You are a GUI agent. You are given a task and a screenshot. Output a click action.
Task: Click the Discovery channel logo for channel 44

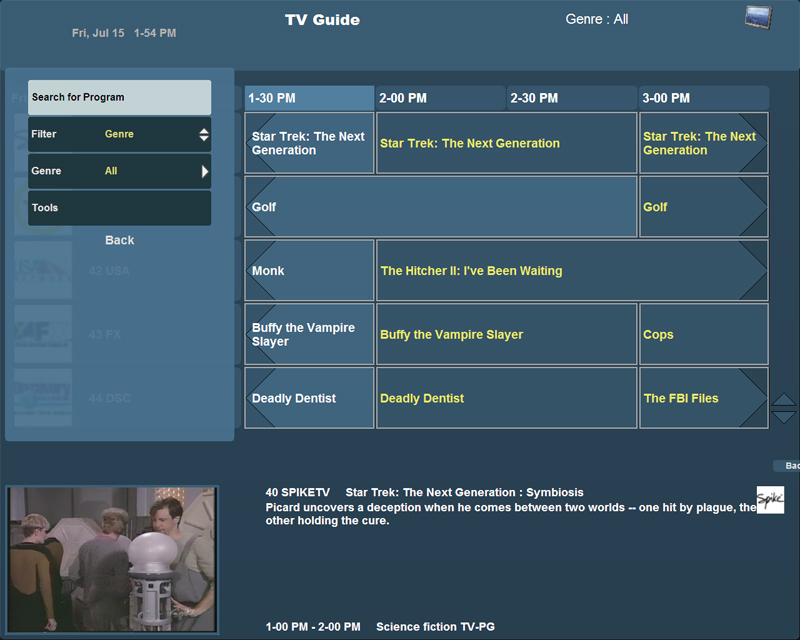[x=43, y=398]
